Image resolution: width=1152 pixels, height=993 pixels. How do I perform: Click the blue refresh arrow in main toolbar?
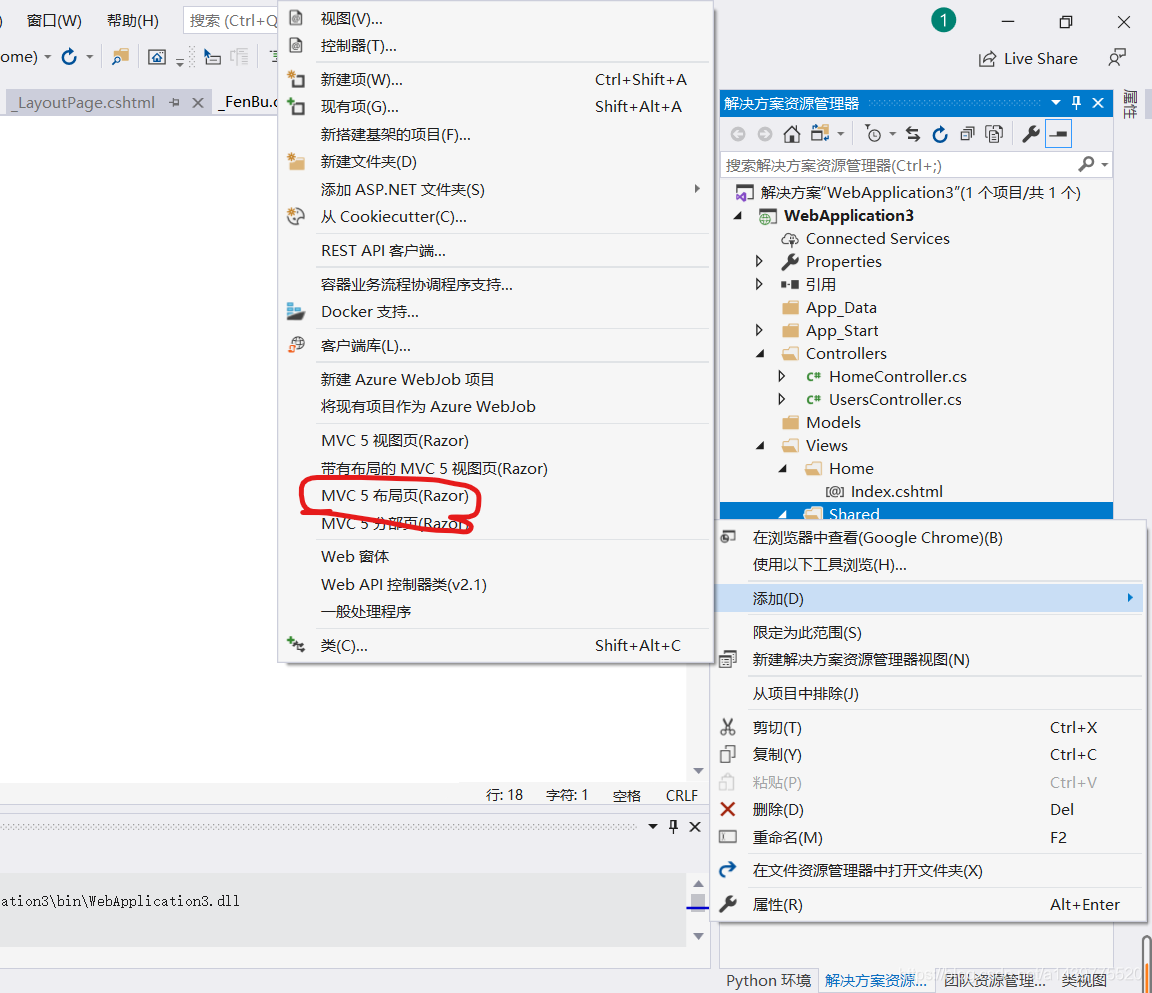[x=69, y=57]
